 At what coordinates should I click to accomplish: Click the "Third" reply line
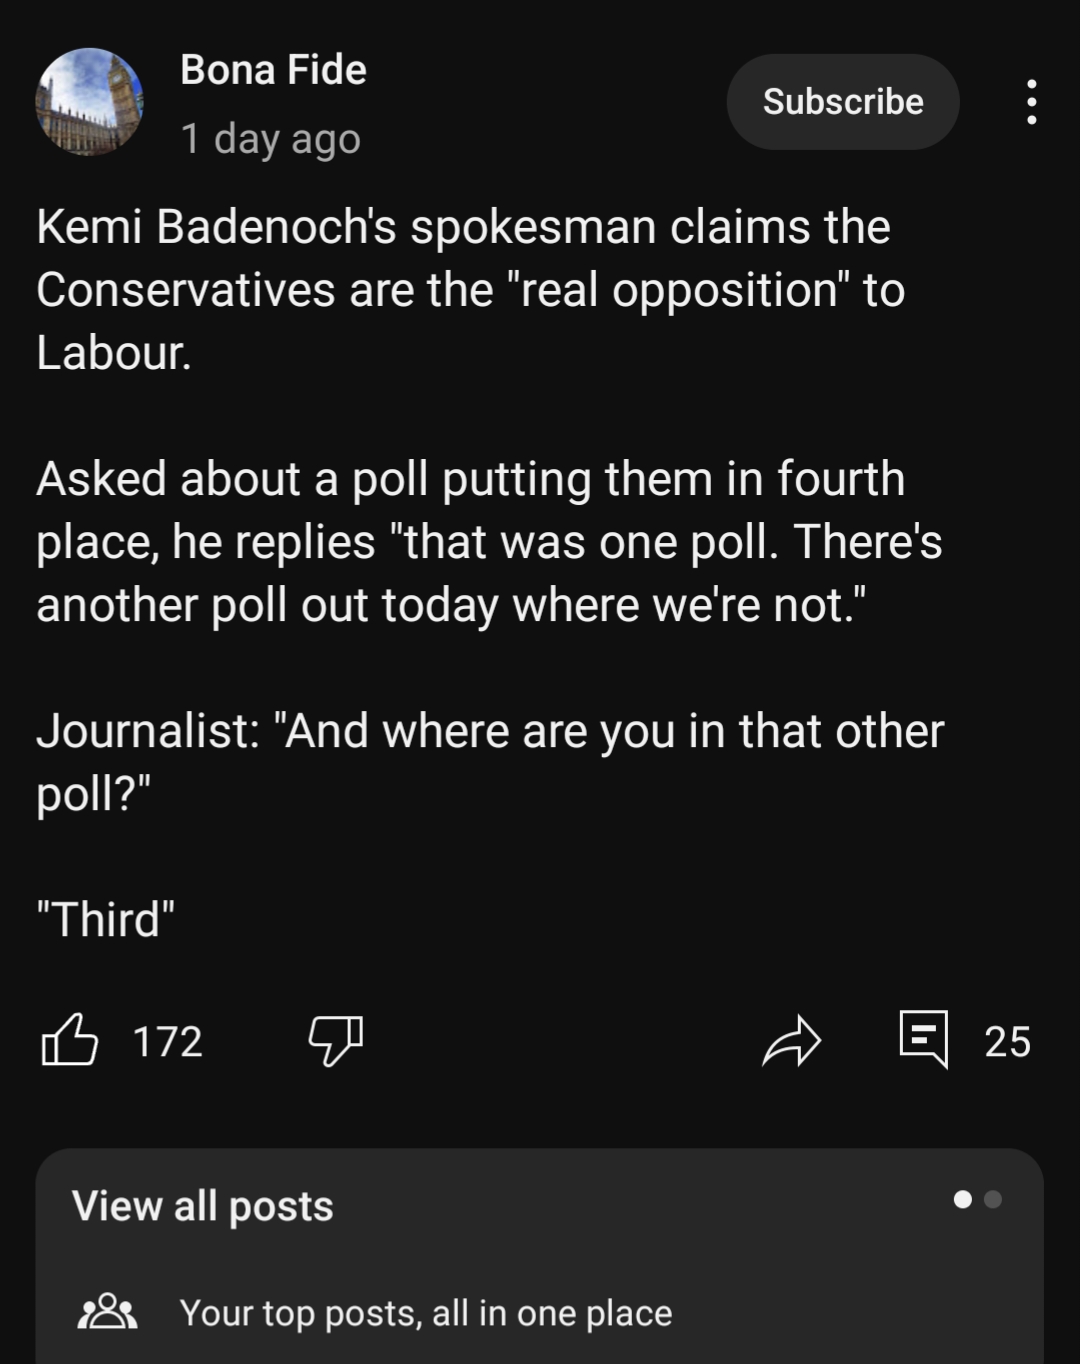106,919
